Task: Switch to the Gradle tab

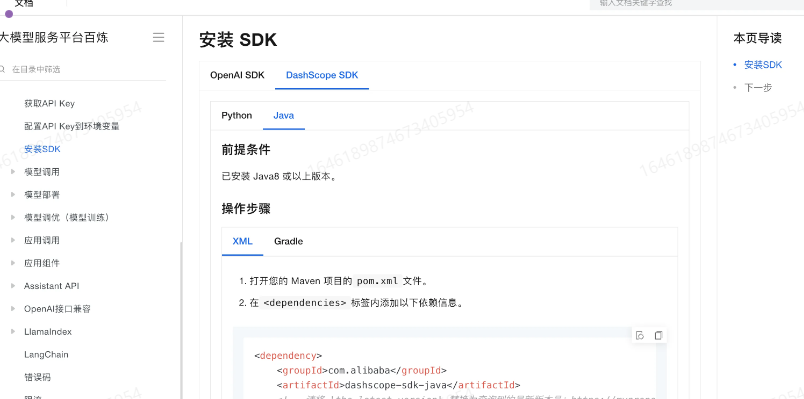Action: tap(288, 241)
